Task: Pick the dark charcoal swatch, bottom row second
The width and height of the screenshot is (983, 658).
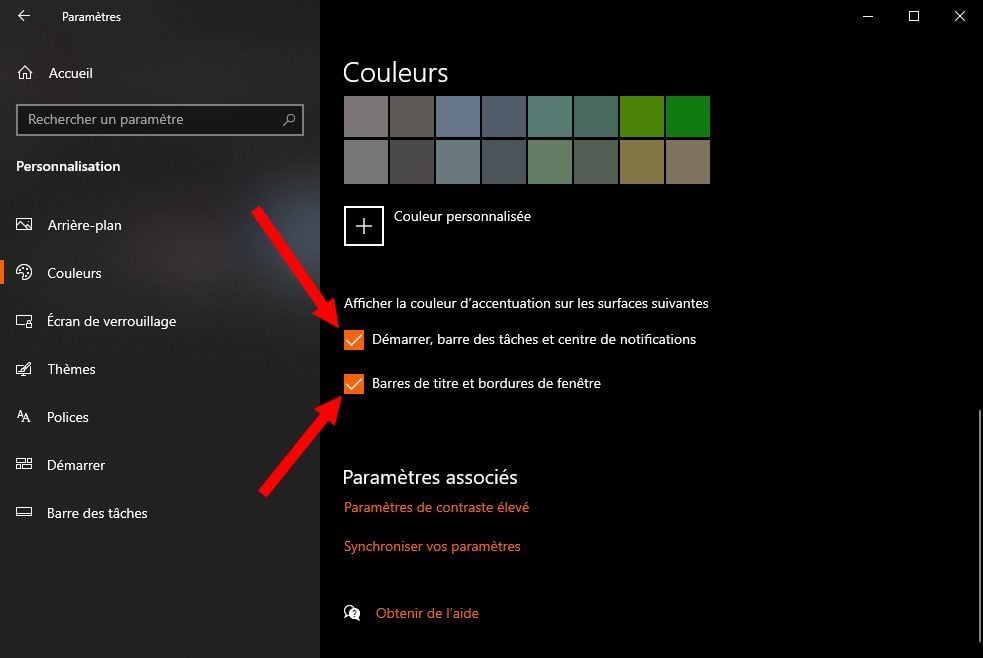Action: (412, 162)
